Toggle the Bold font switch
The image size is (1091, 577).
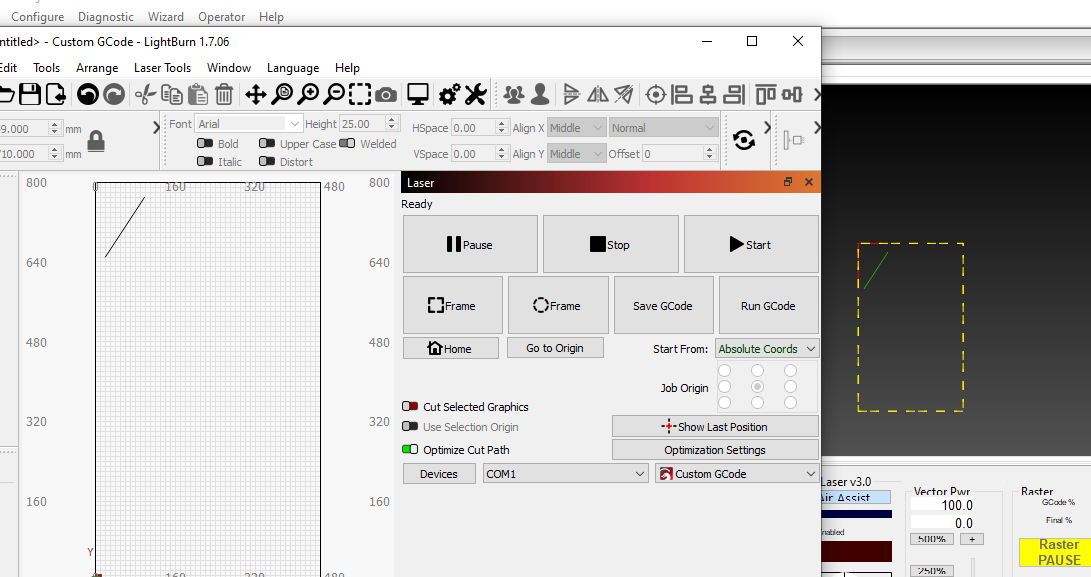point(205,143)
